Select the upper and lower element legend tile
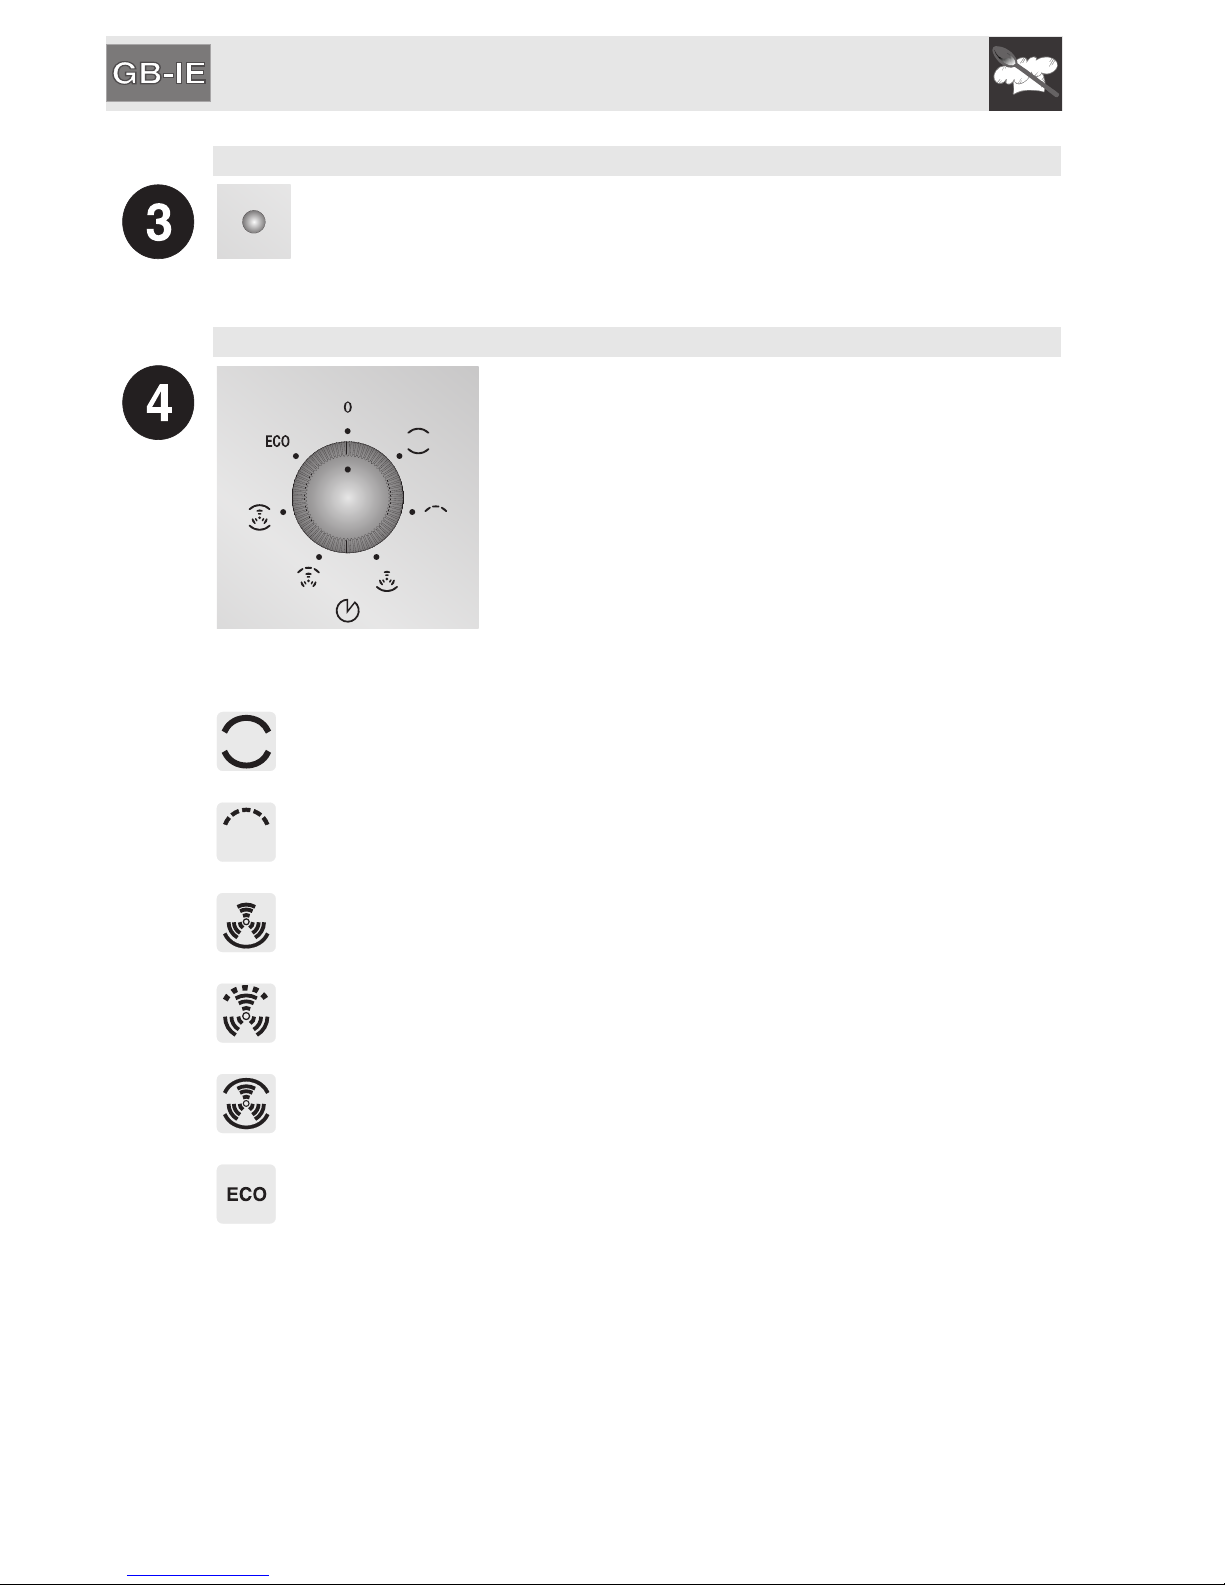The width and height of the screenshot is (1225, 1585). coord(246,742)
